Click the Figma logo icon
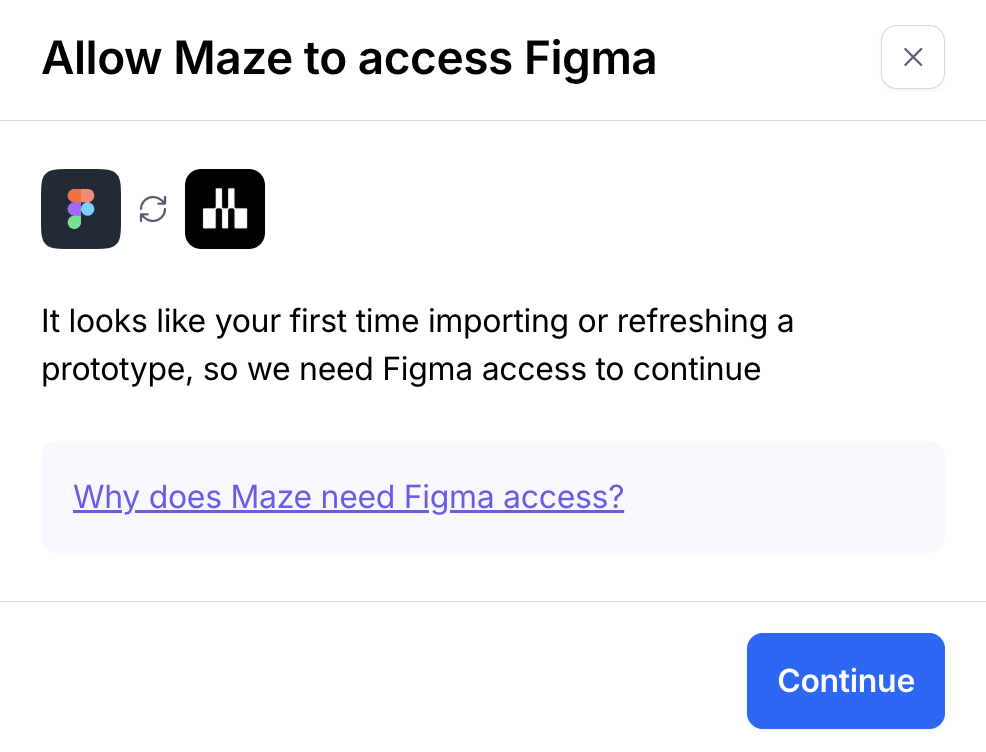 pos(81,209)
